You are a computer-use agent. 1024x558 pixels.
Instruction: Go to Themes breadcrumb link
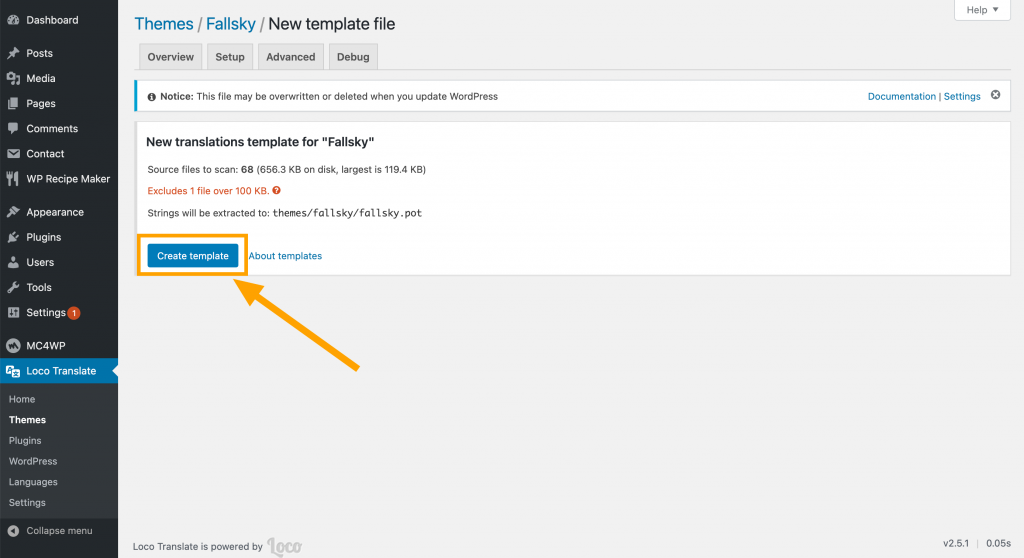click(x=164, y=24)
